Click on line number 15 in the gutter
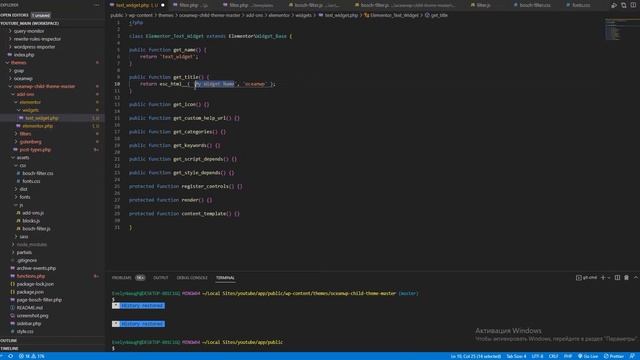This screenshot has width=640, height=360. [117, 118]
